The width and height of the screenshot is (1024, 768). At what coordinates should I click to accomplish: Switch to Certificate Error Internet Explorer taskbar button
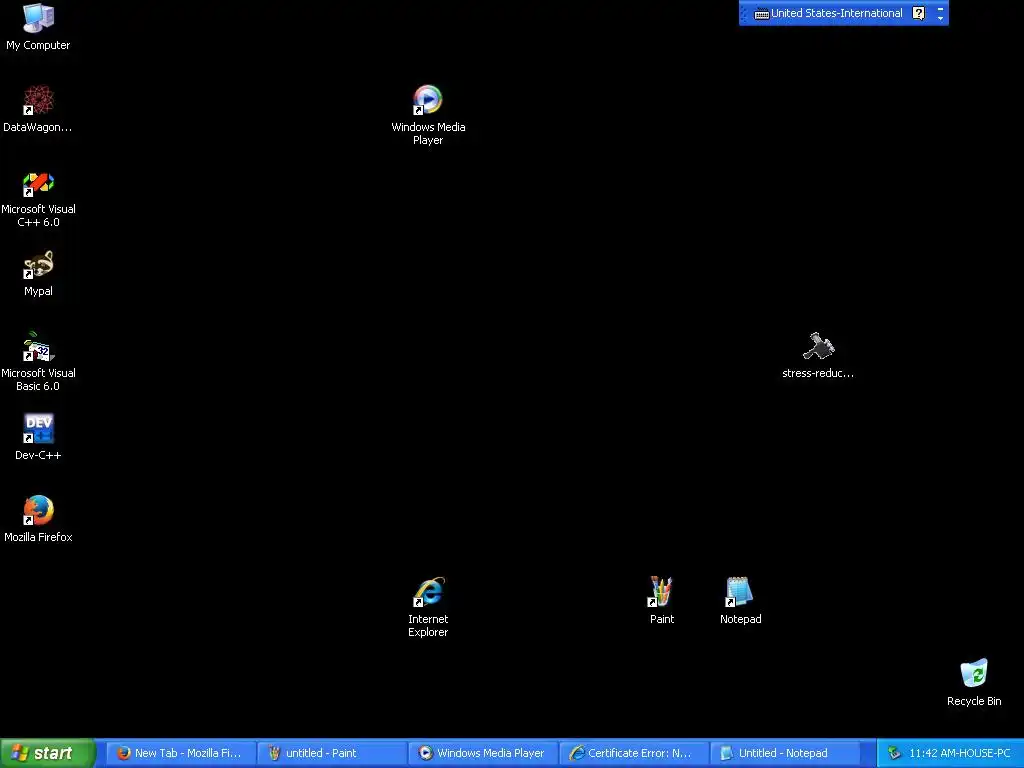(x=633, y=753)
